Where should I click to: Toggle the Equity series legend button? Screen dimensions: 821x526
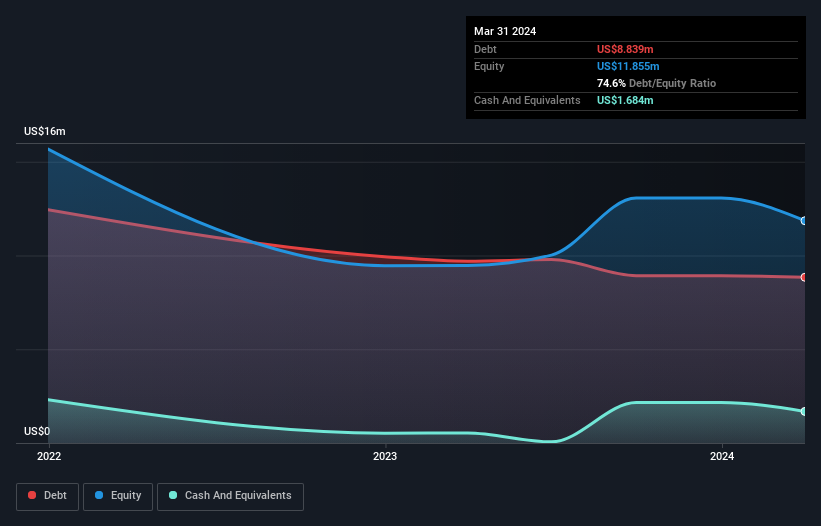click(x=118, y=496)
